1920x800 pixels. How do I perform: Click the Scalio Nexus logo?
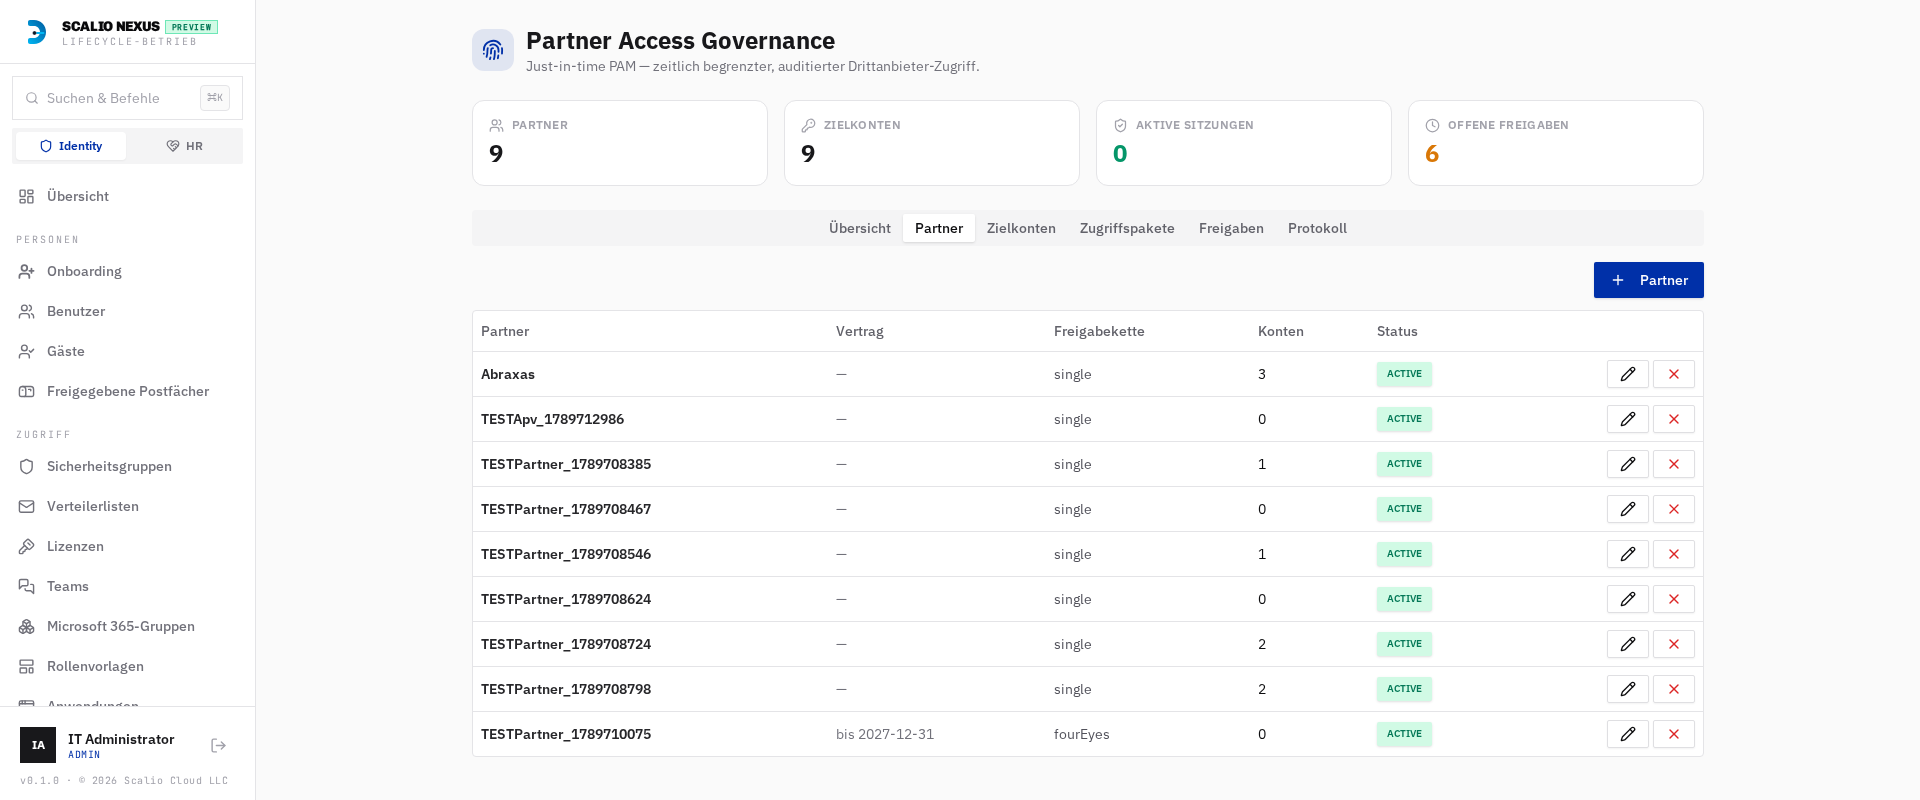click(x=37, y=32)
